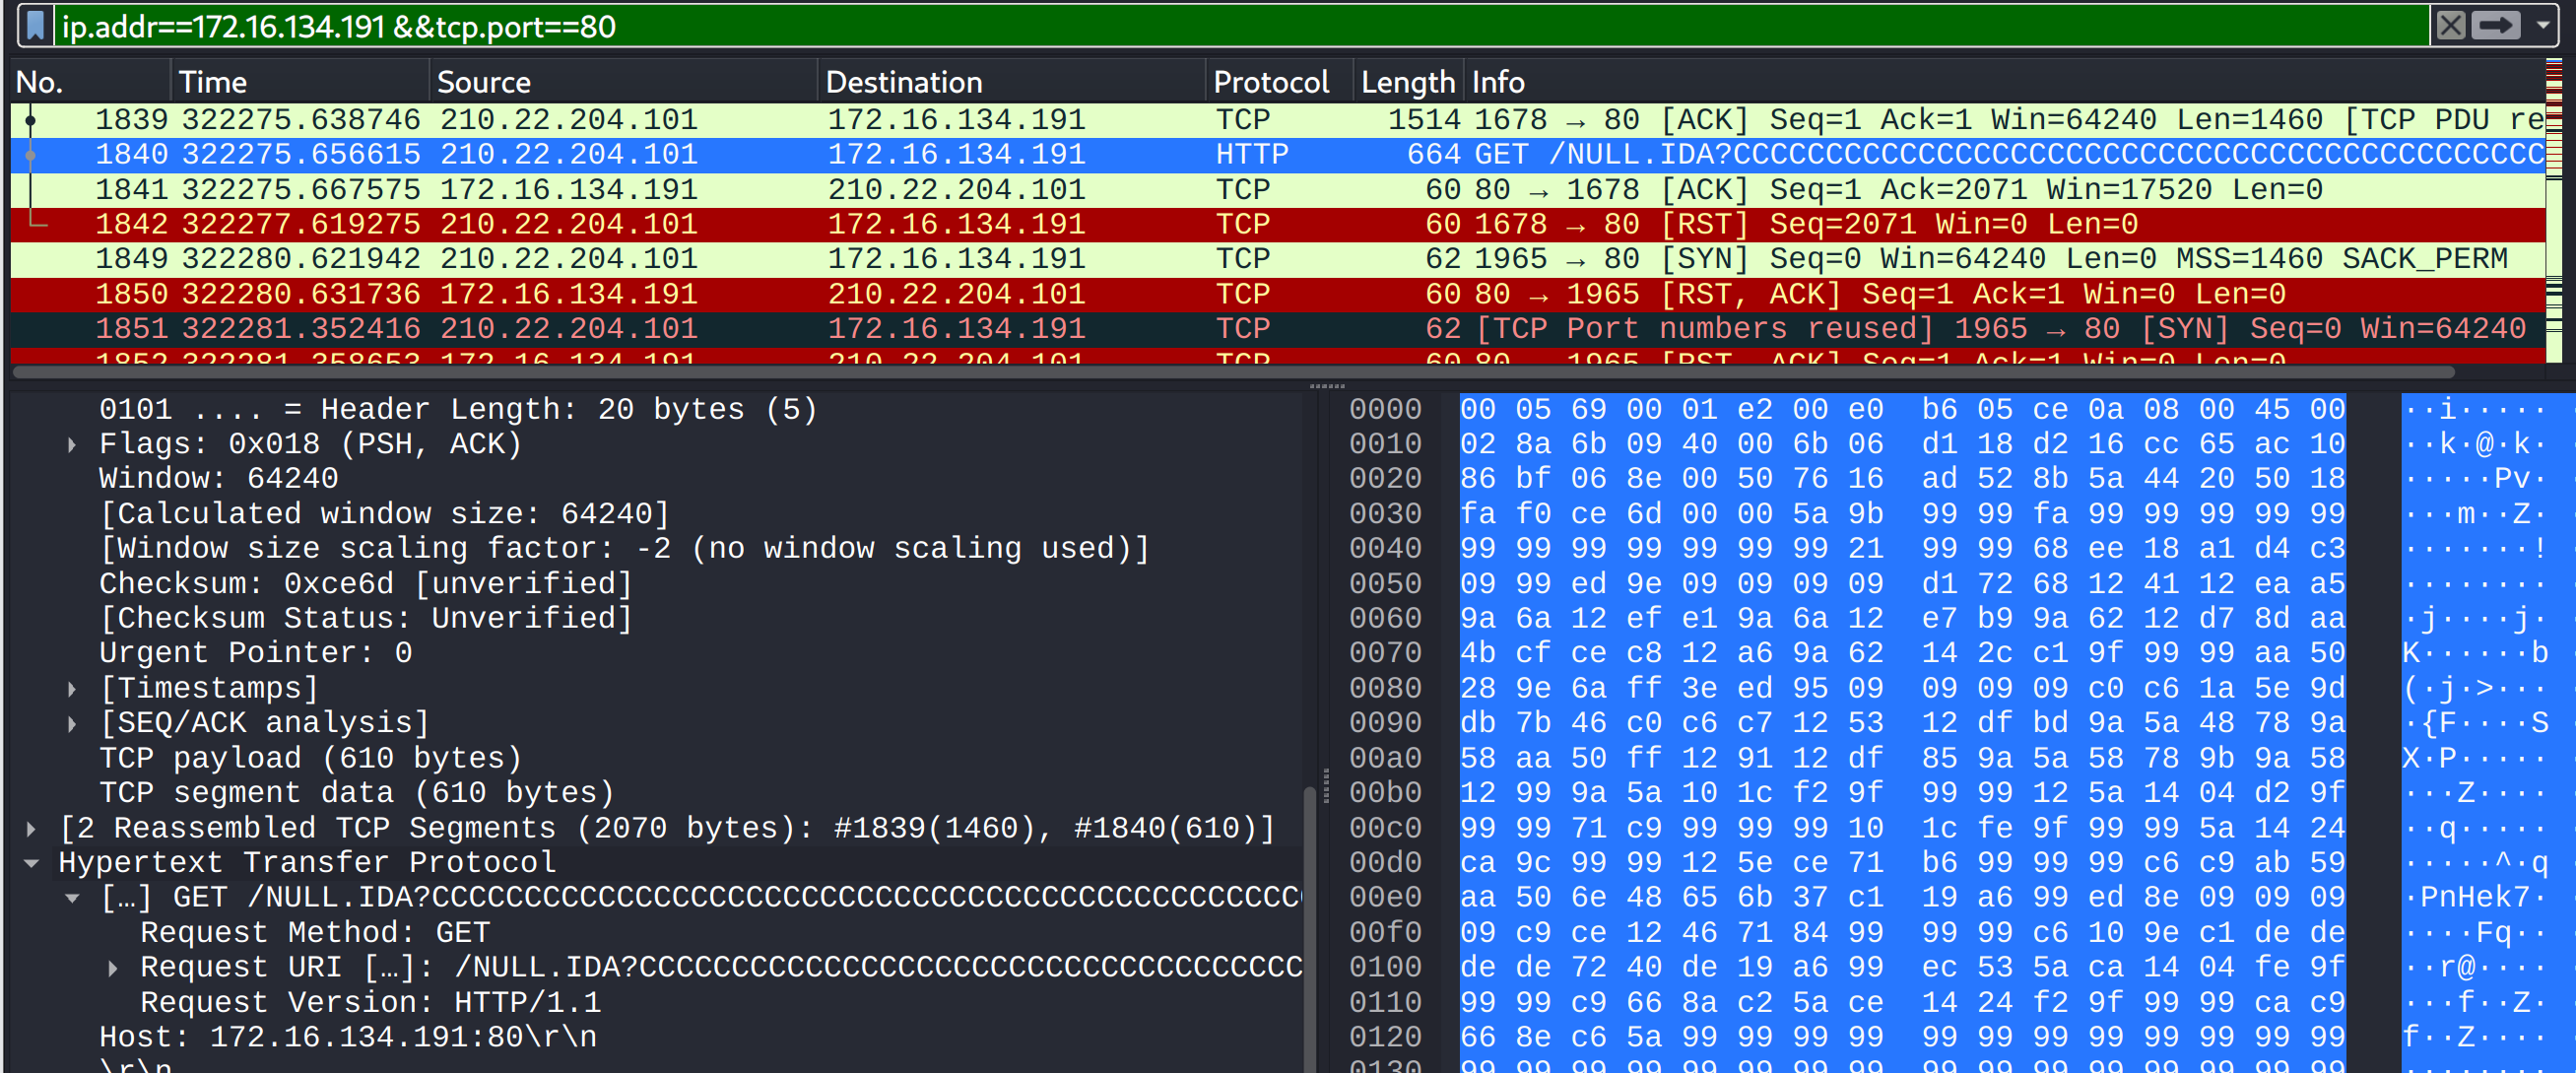
Task: Click in the display filter text field
Action: click(1200, 26)
